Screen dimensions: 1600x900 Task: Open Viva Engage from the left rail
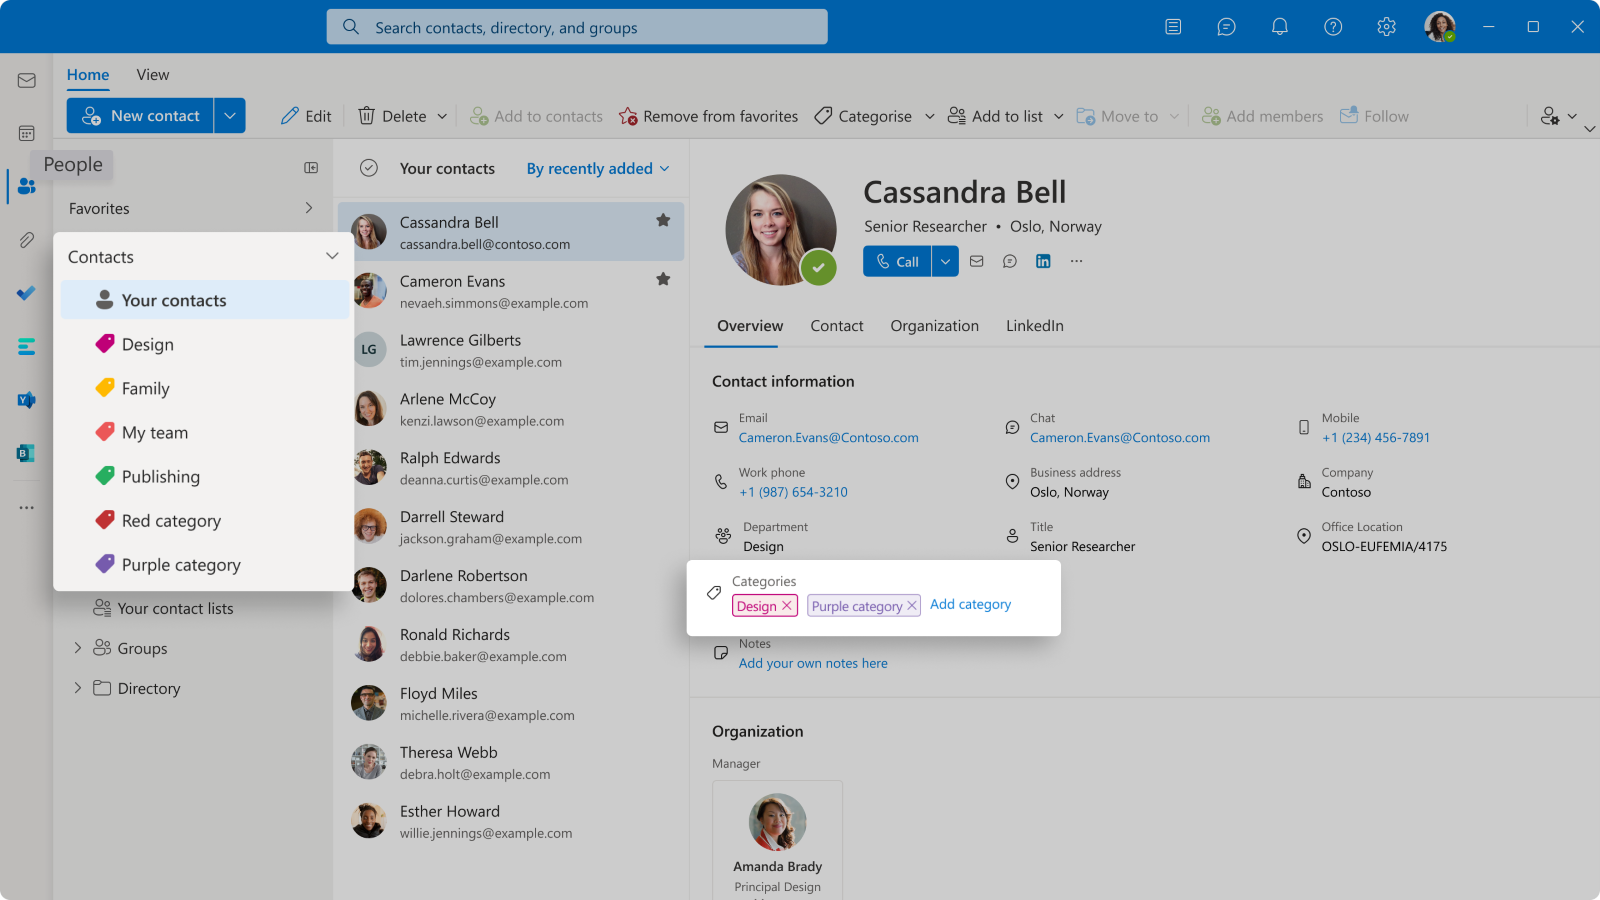[26, 400]
